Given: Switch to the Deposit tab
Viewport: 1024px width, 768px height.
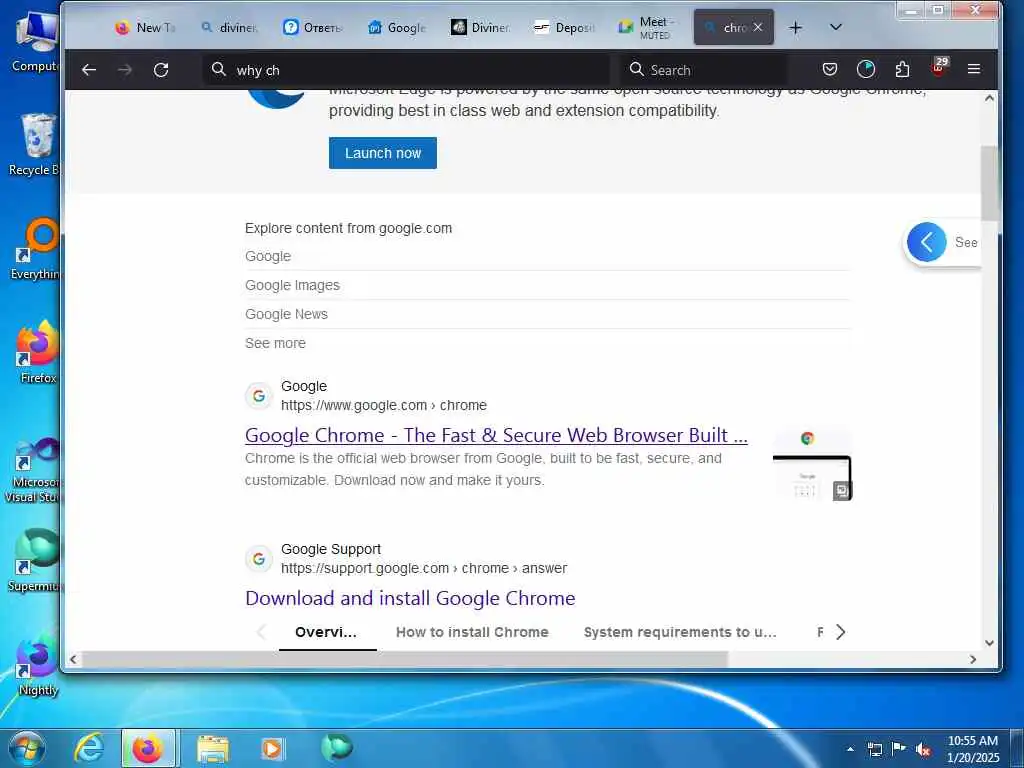Looking at the screenshot, I should click(564, 27).
